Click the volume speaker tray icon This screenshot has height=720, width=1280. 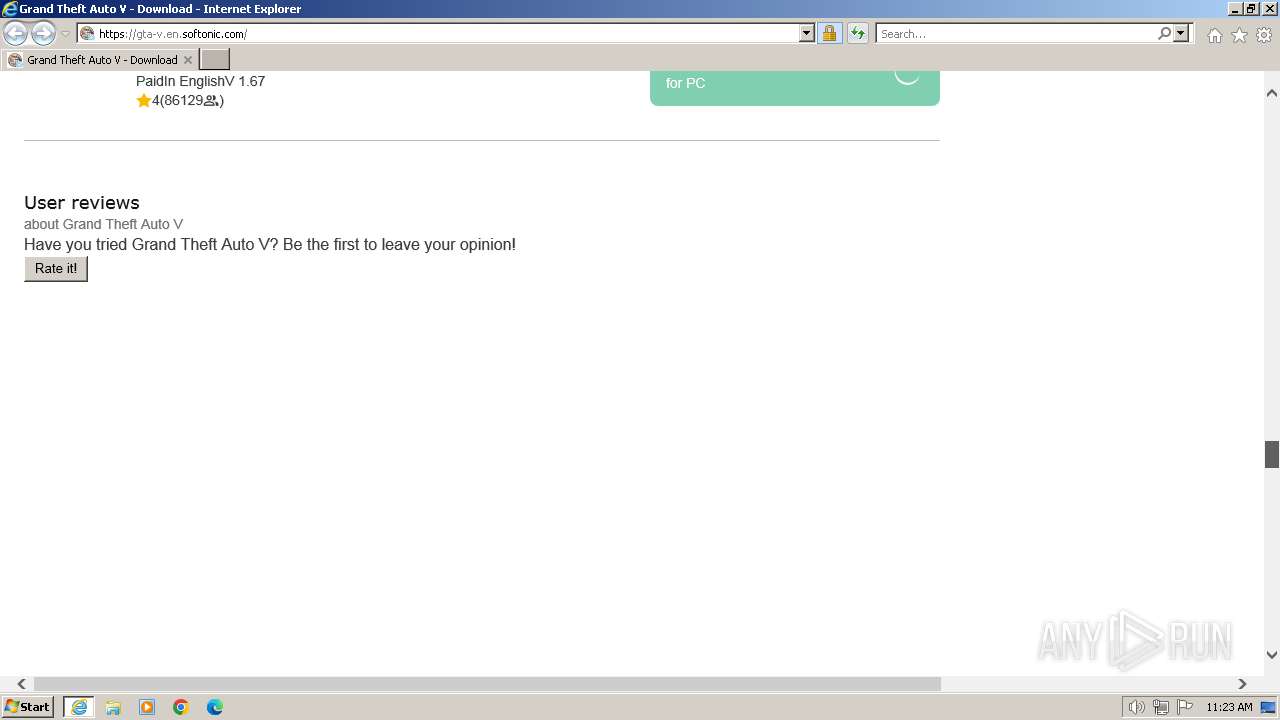[1136, 707]
